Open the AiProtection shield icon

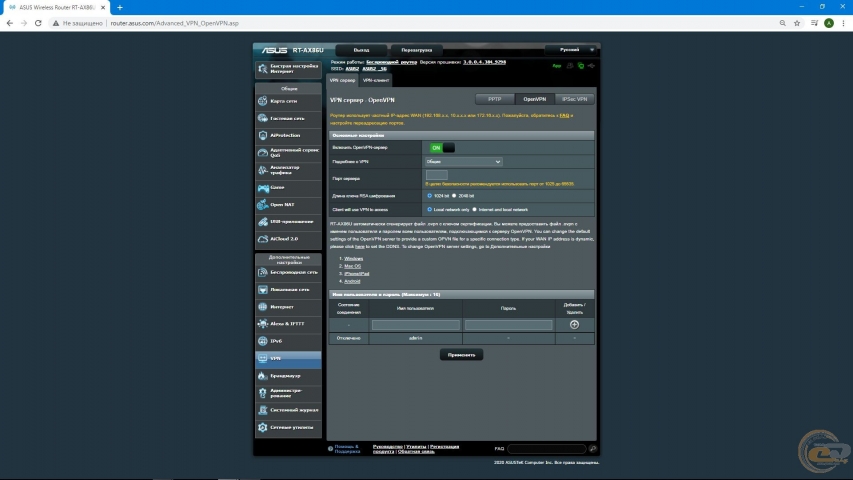point(263,135)
